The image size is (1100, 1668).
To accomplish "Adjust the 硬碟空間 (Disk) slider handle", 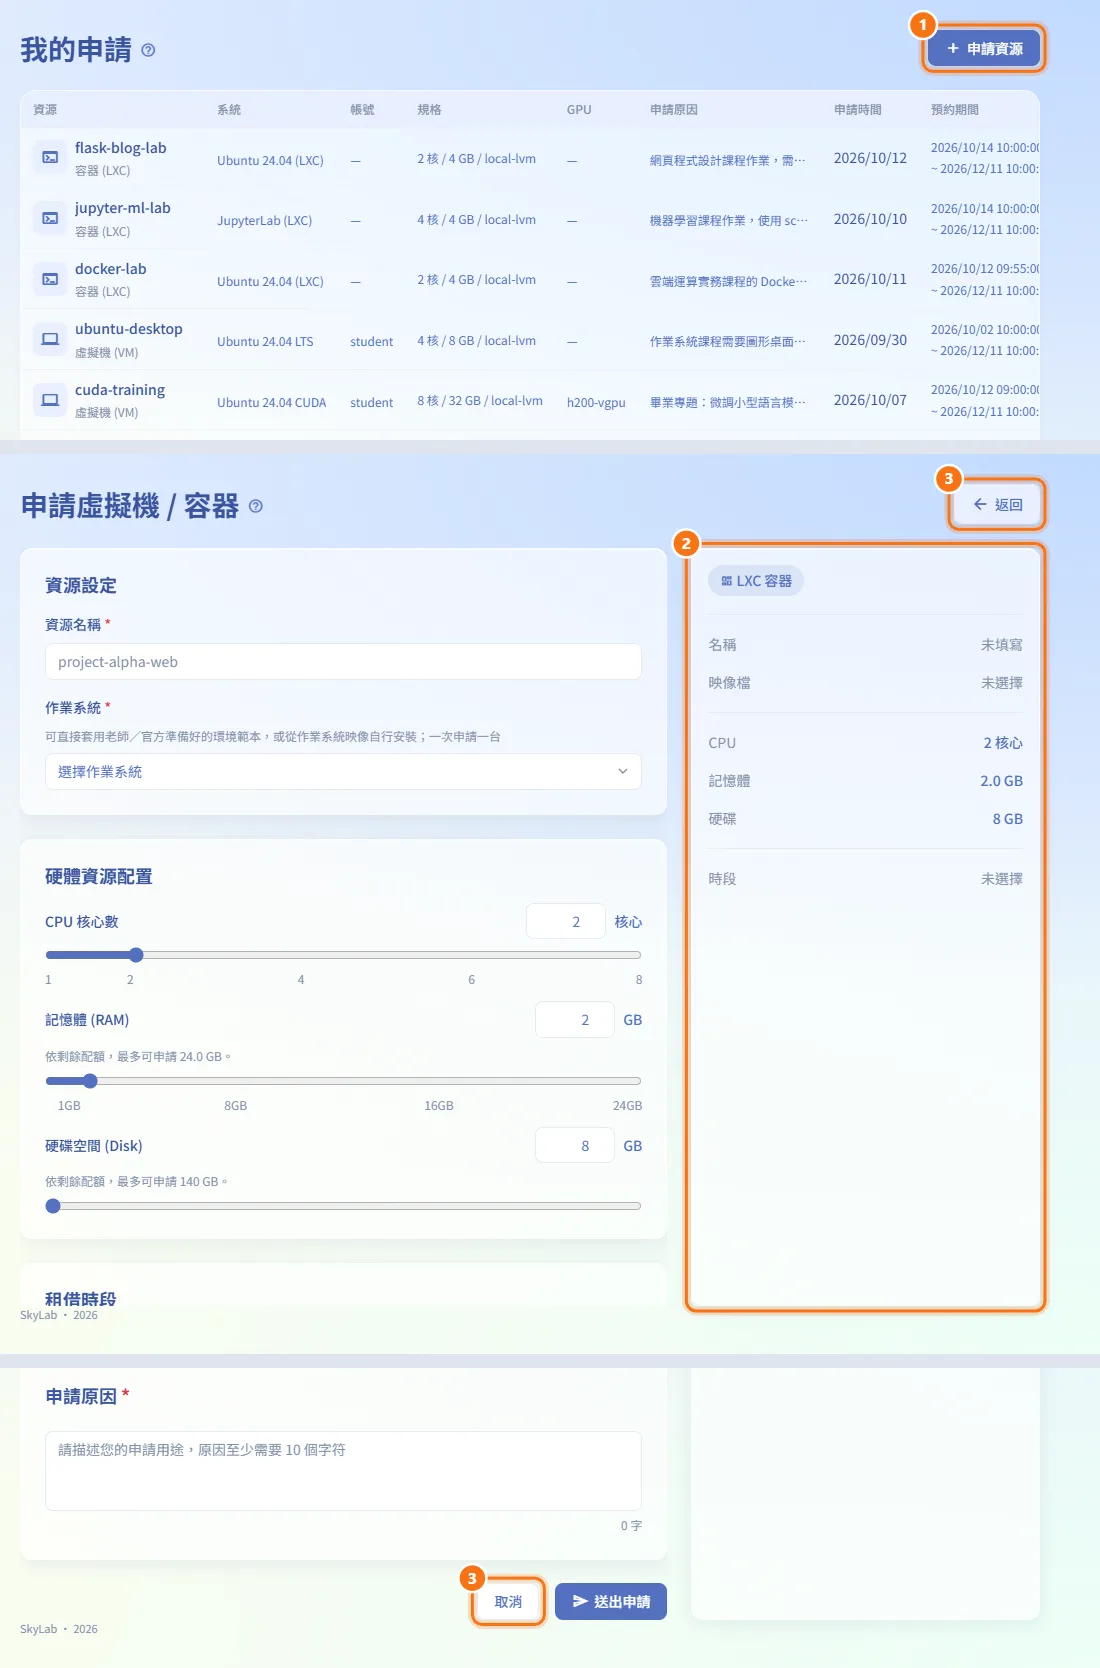I will (53, 1206).
